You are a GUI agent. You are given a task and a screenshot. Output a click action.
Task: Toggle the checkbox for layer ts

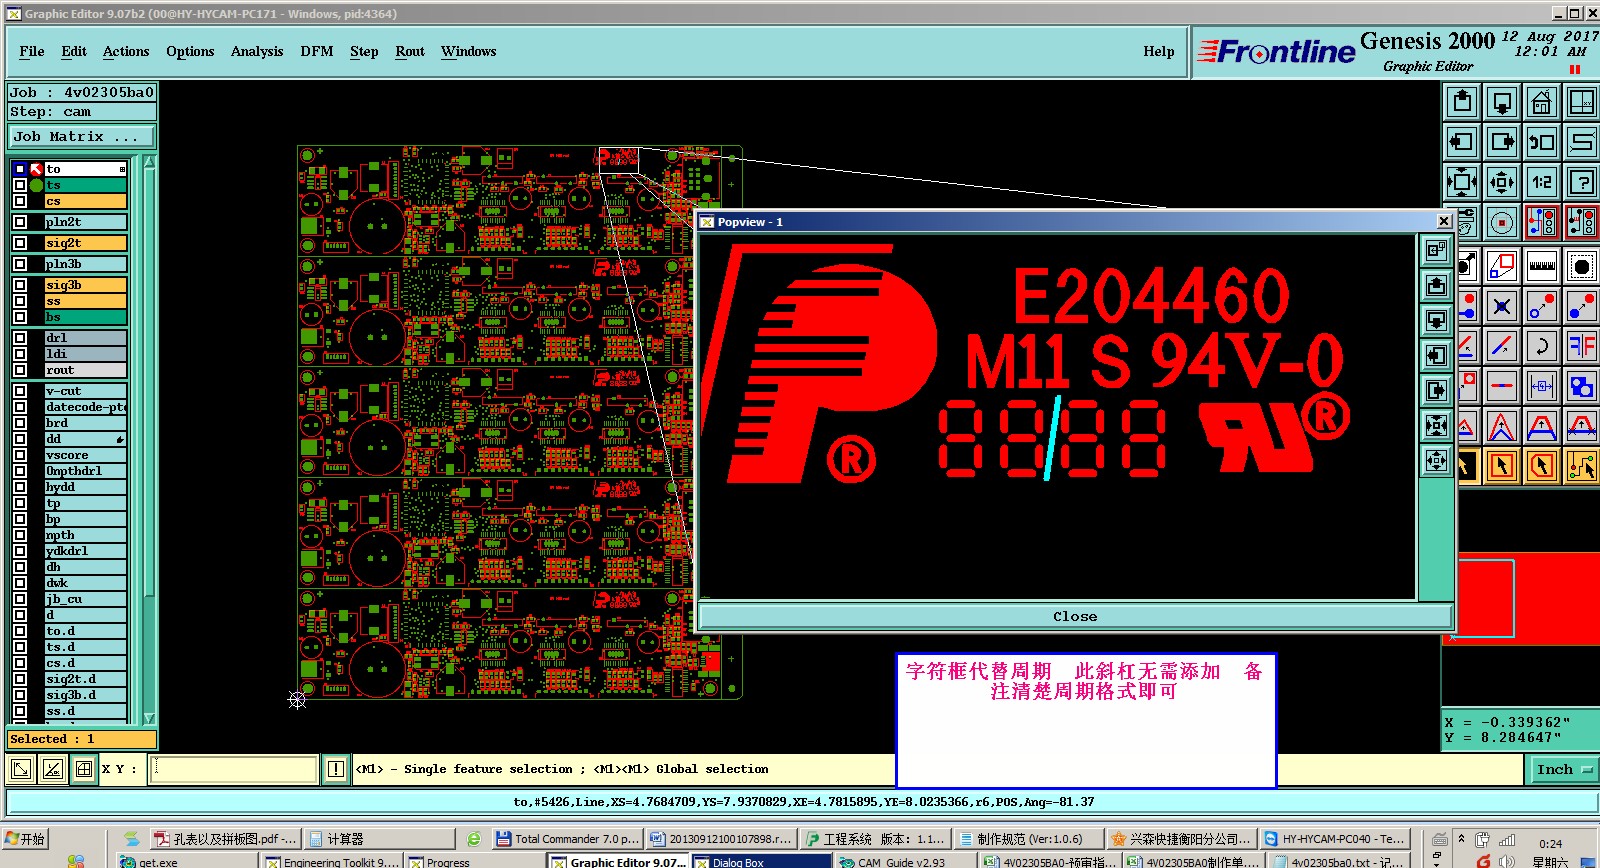[20, 185]
